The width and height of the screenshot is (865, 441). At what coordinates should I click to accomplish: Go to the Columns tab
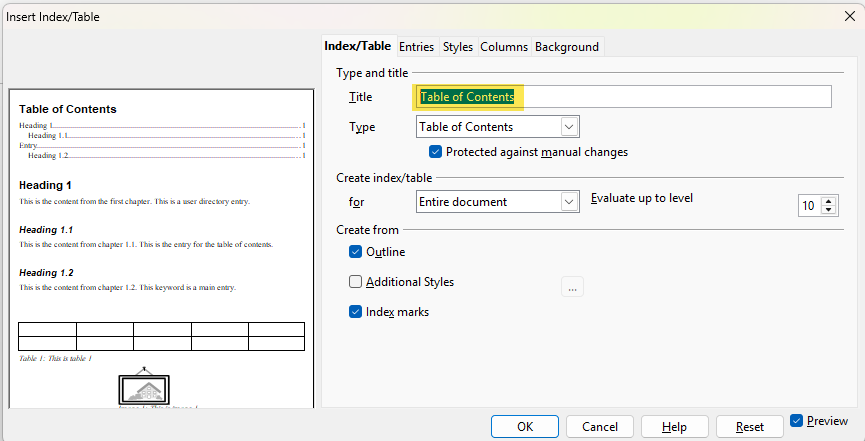(504, 47)
